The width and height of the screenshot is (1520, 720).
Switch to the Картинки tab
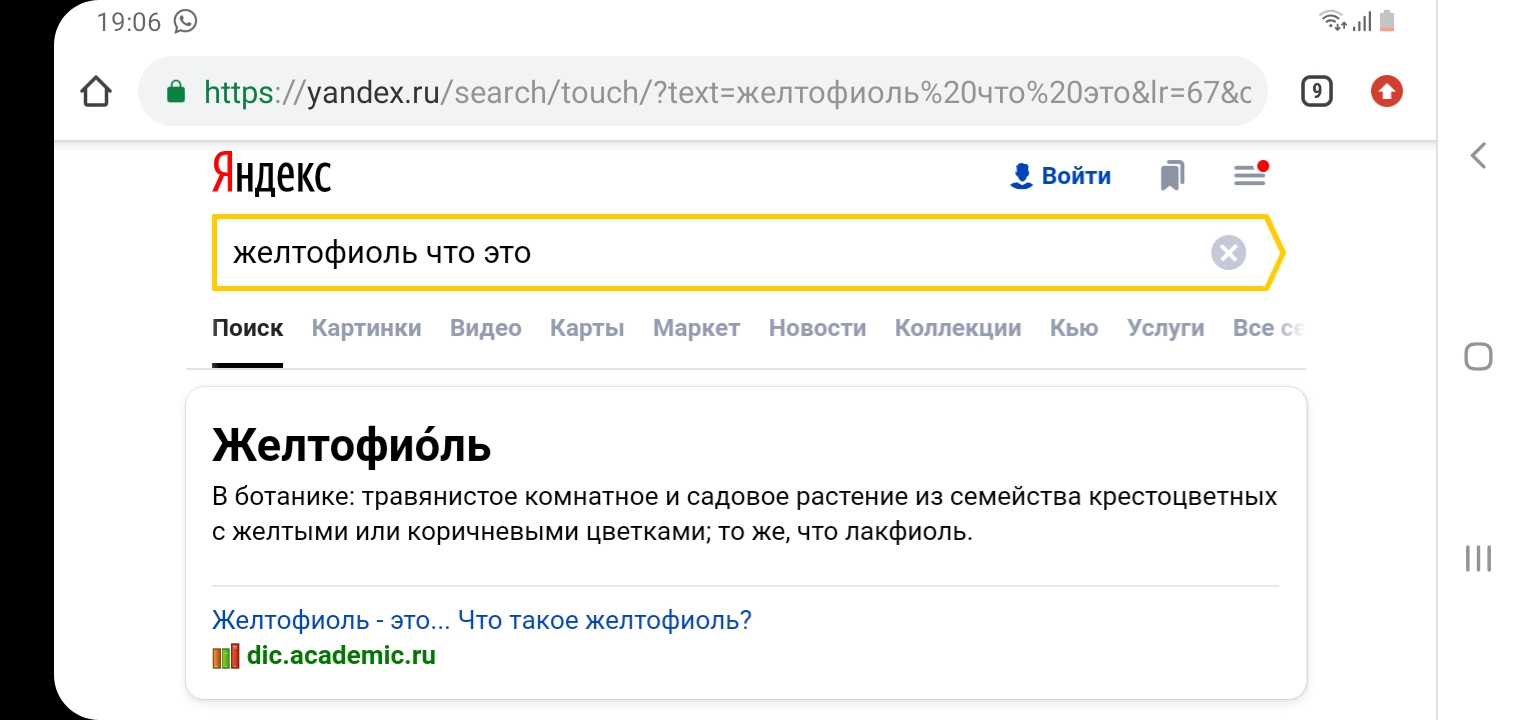(x=366, y=328)
